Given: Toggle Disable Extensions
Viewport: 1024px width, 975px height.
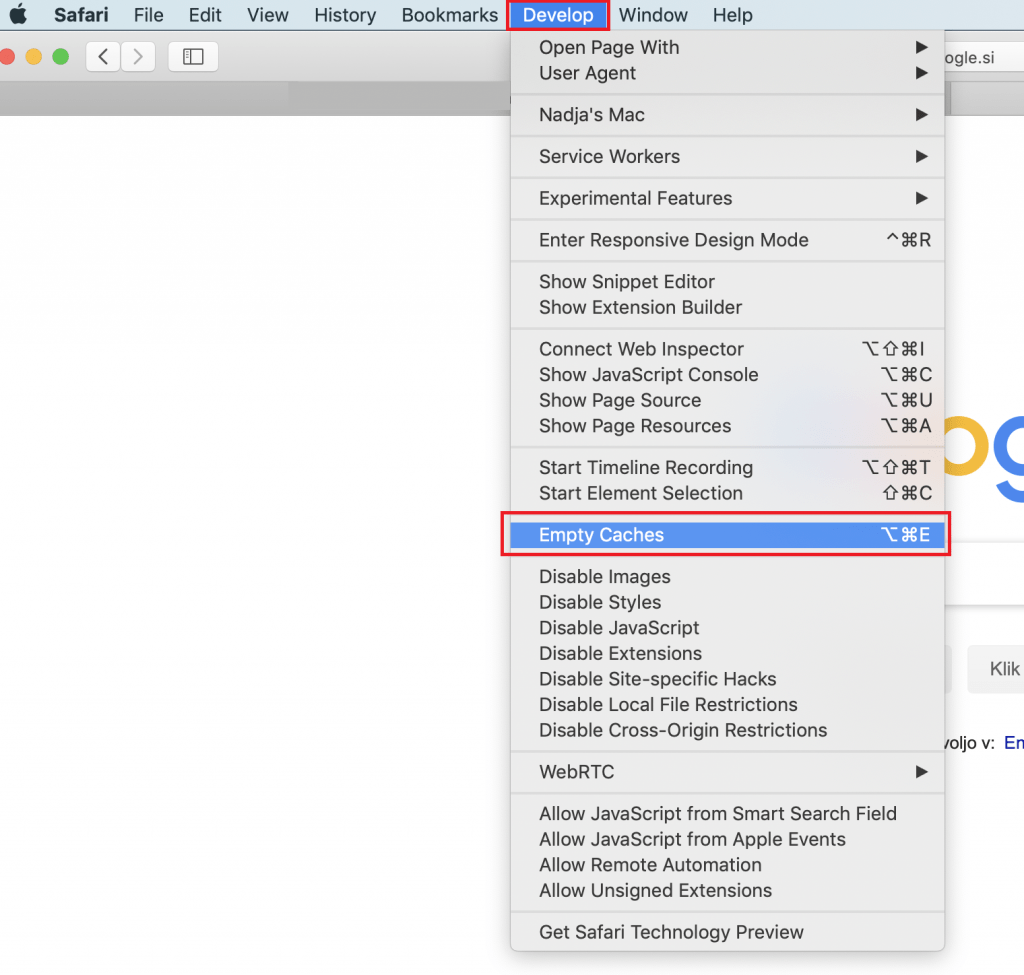Looking at the screenshot, I should 728,653.
